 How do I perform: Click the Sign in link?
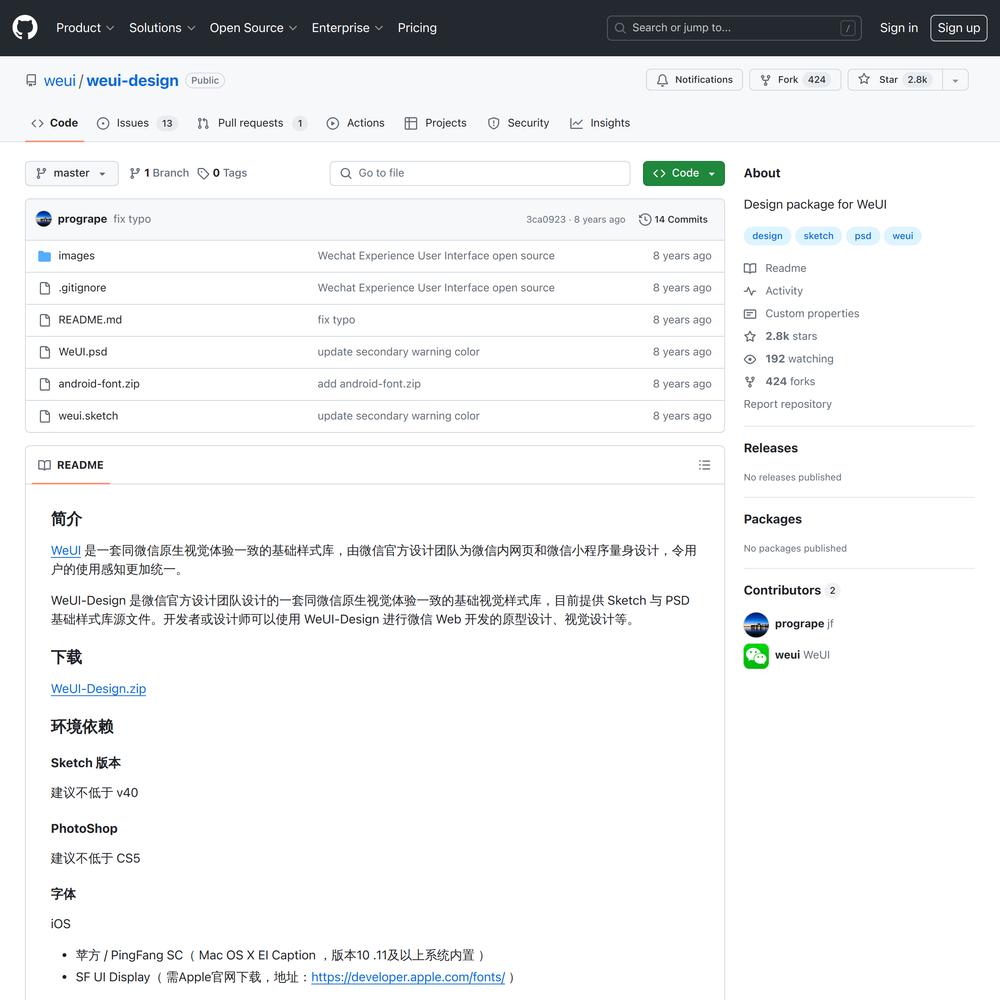(899, 27)
